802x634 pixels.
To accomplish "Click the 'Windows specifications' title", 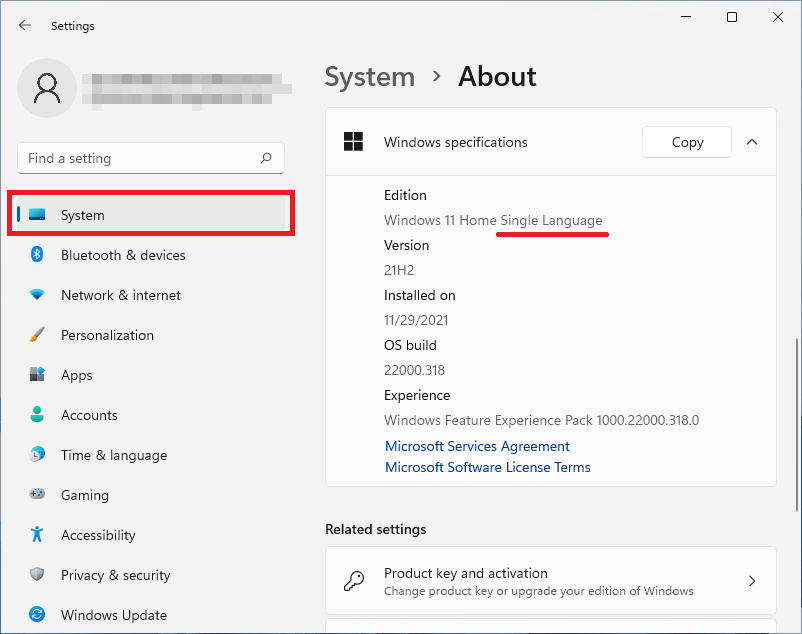I will pyautogui.click(x=455, y=142).
